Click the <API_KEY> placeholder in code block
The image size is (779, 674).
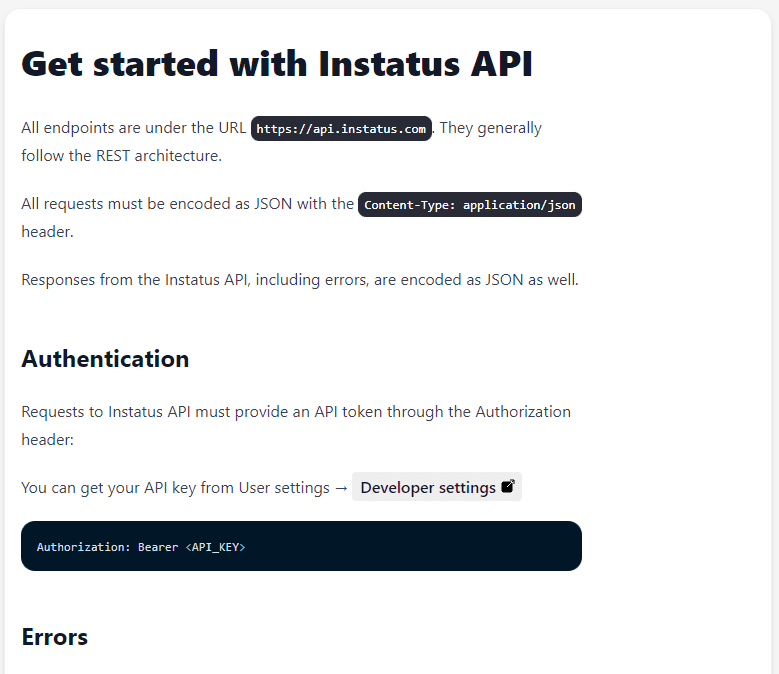pyautogui.click(x=215, y=547)
